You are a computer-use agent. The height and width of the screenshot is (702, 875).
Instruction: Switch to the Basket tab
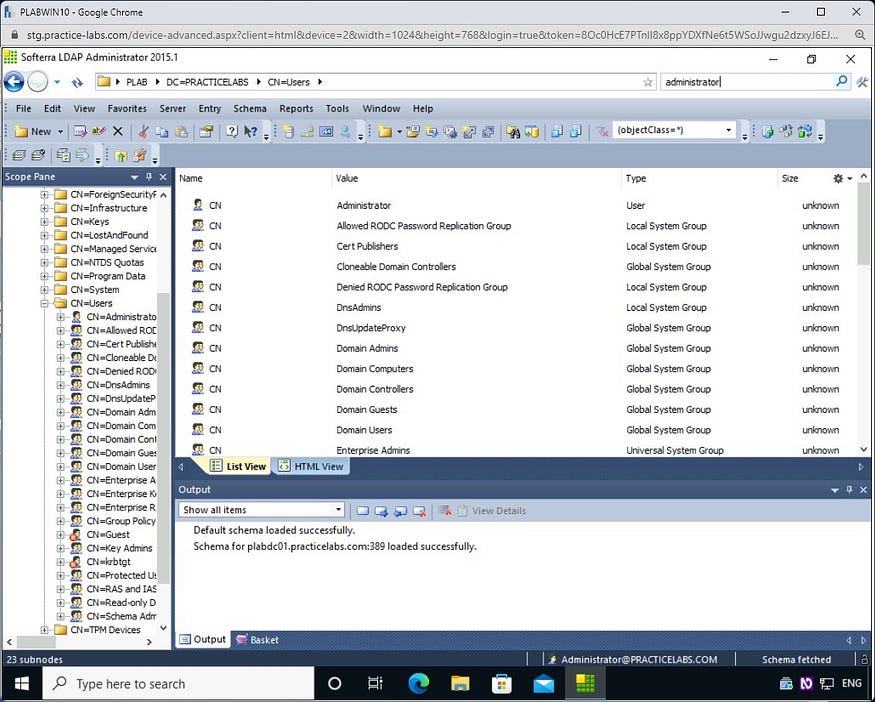coord(257,640)
